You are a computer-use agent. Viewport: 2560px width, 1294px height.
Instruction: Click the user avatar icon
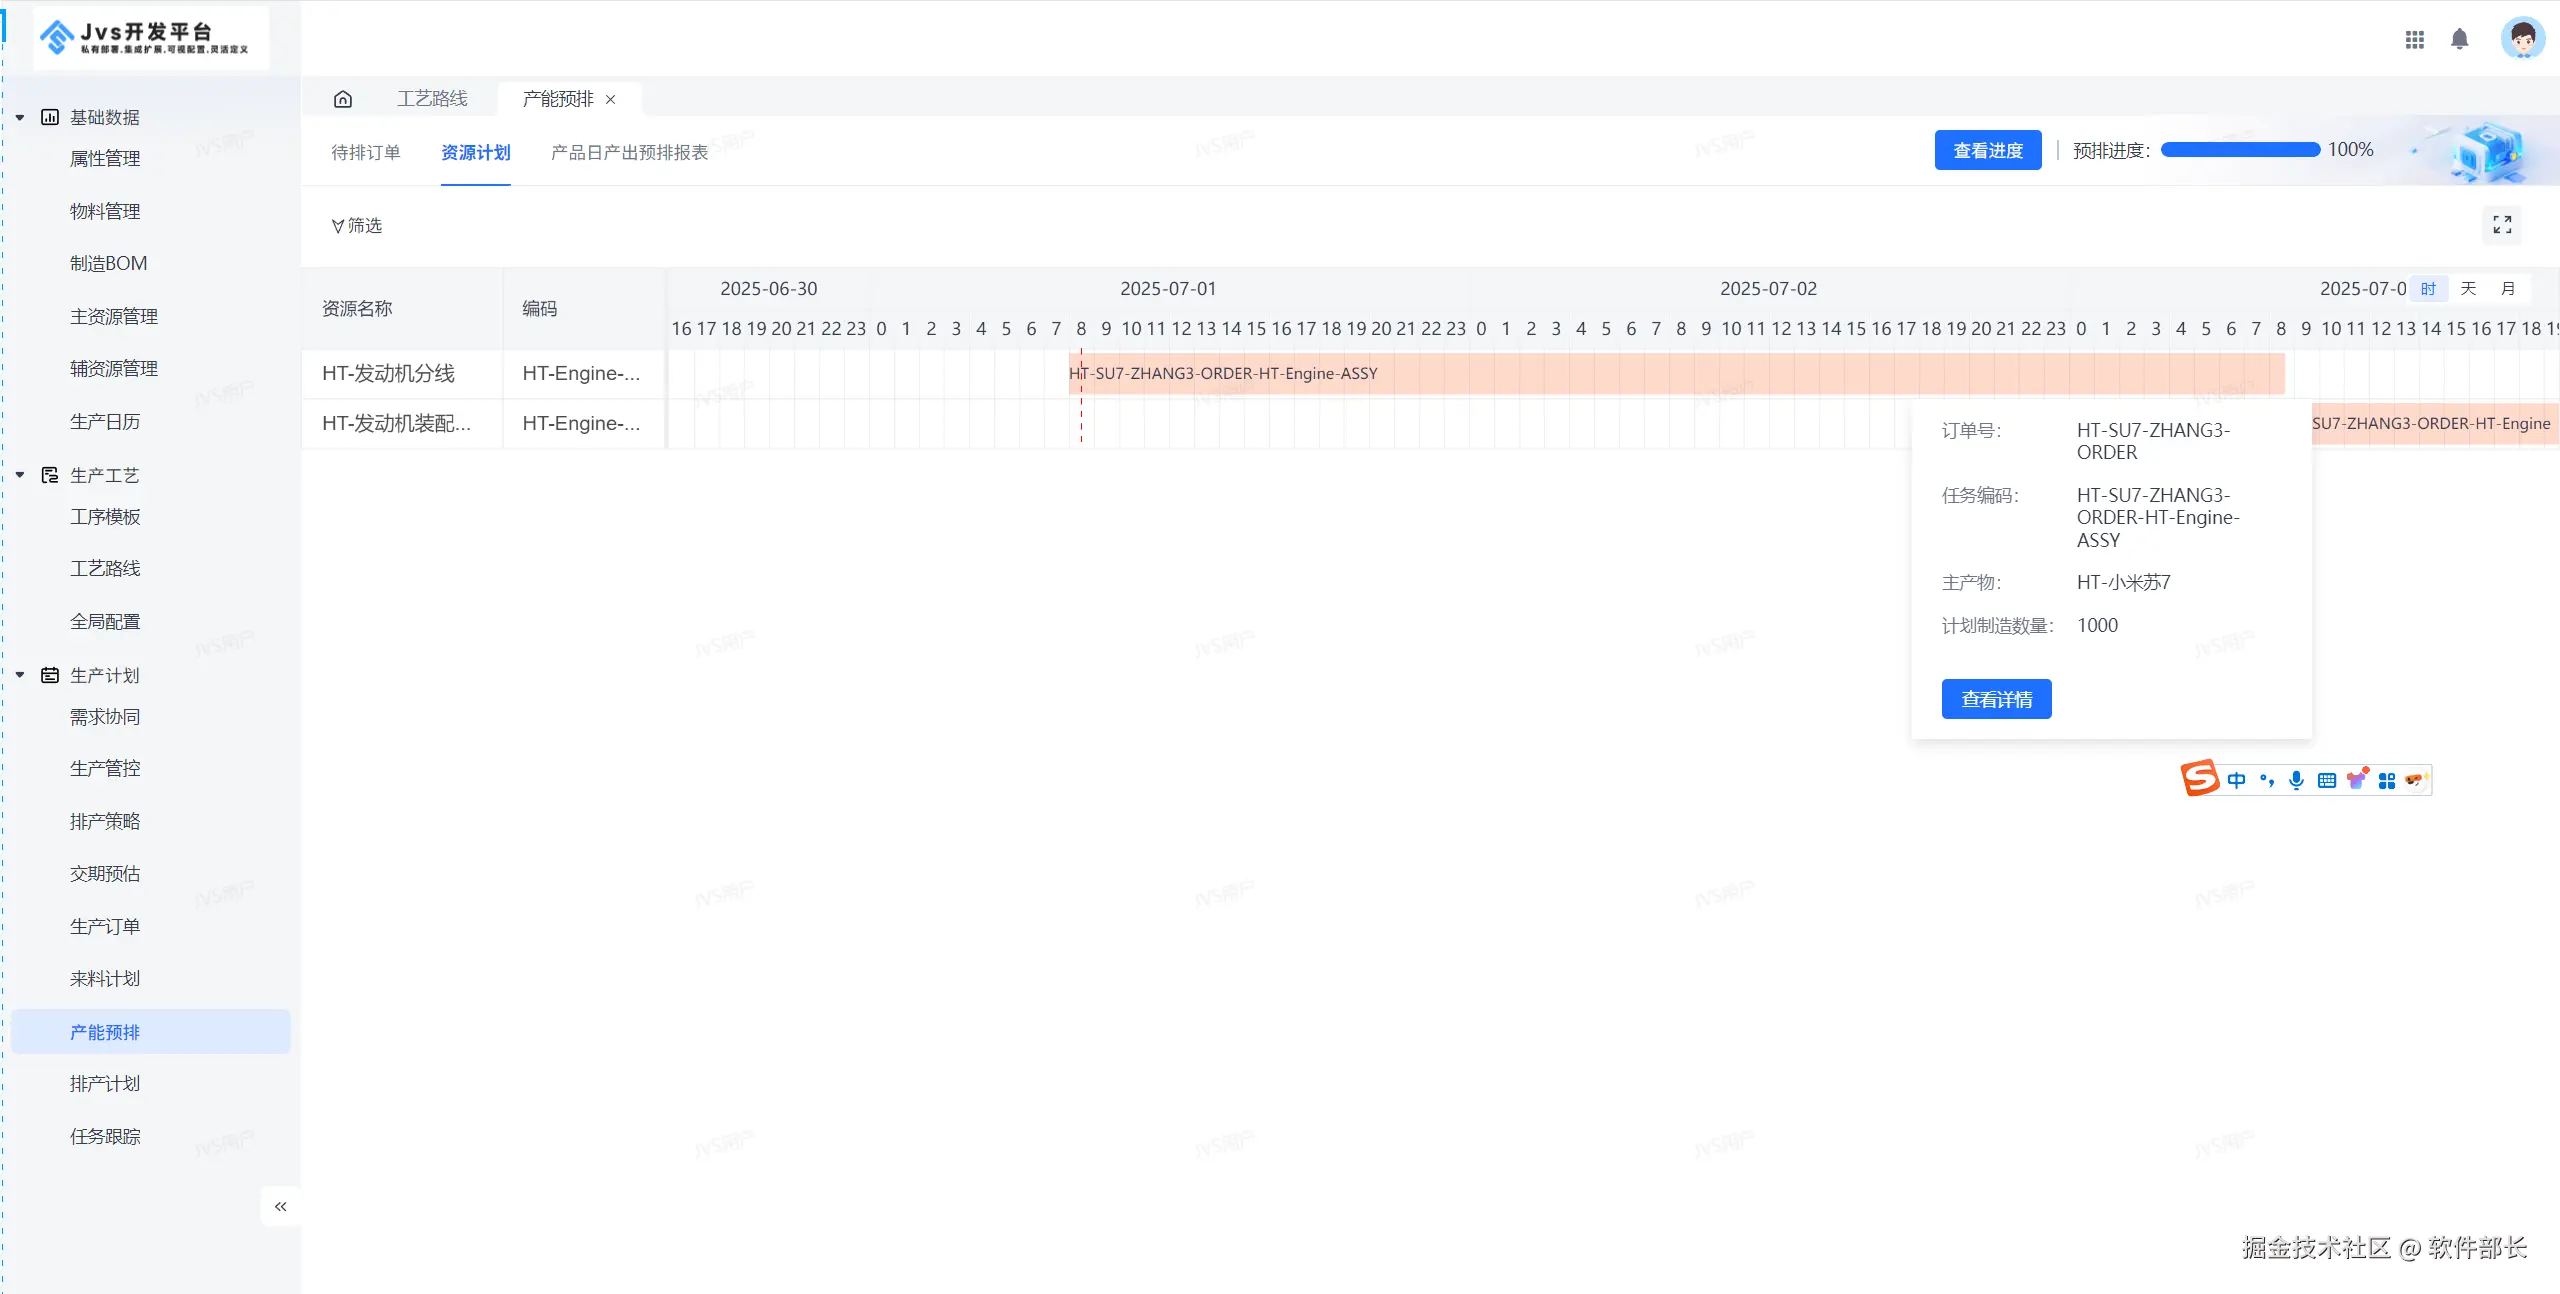point(2522,39)
